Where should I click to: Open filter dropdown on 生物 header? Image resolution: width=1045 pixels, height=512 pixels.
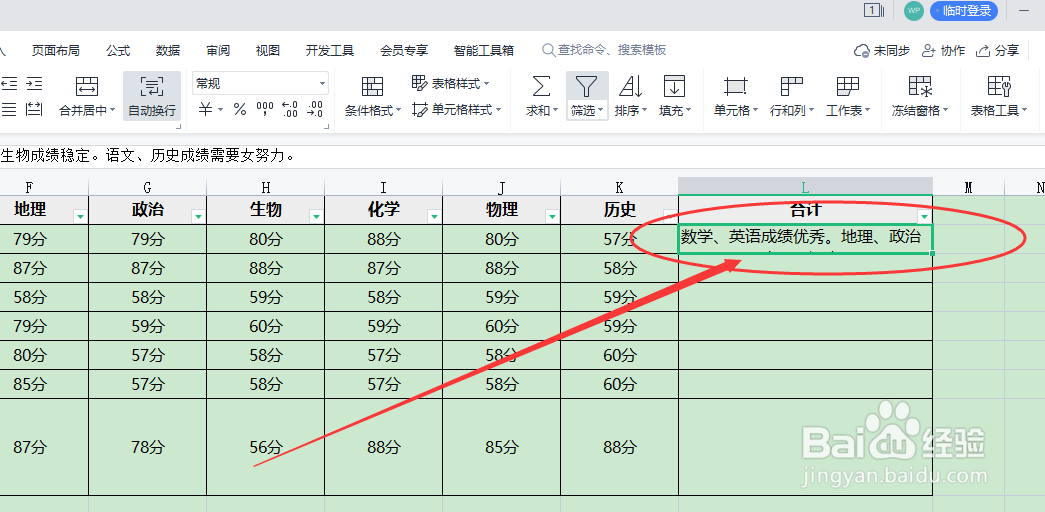316,216
